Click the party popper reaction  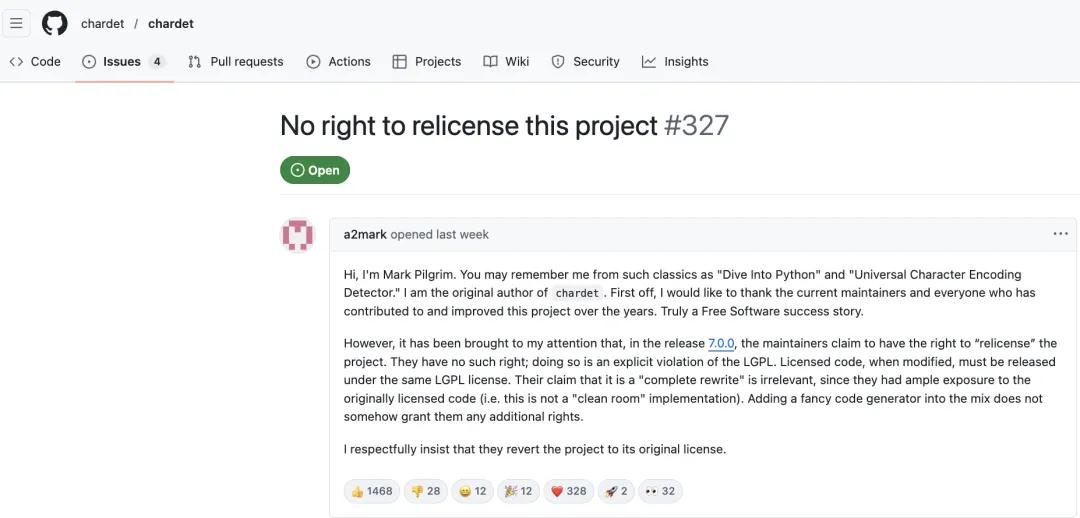click(x=518, y=491)
